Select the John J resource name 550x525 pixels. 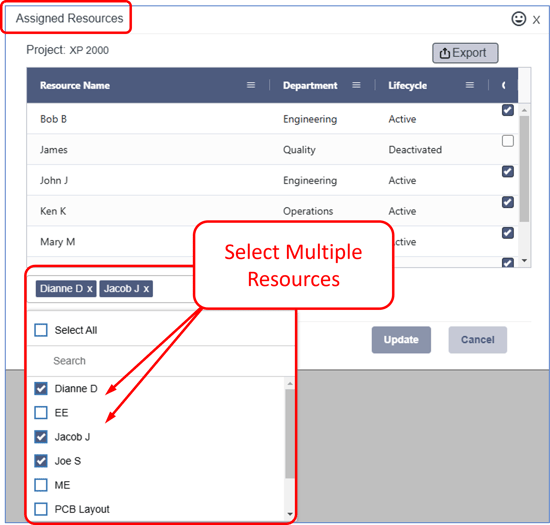coord(54,181)
